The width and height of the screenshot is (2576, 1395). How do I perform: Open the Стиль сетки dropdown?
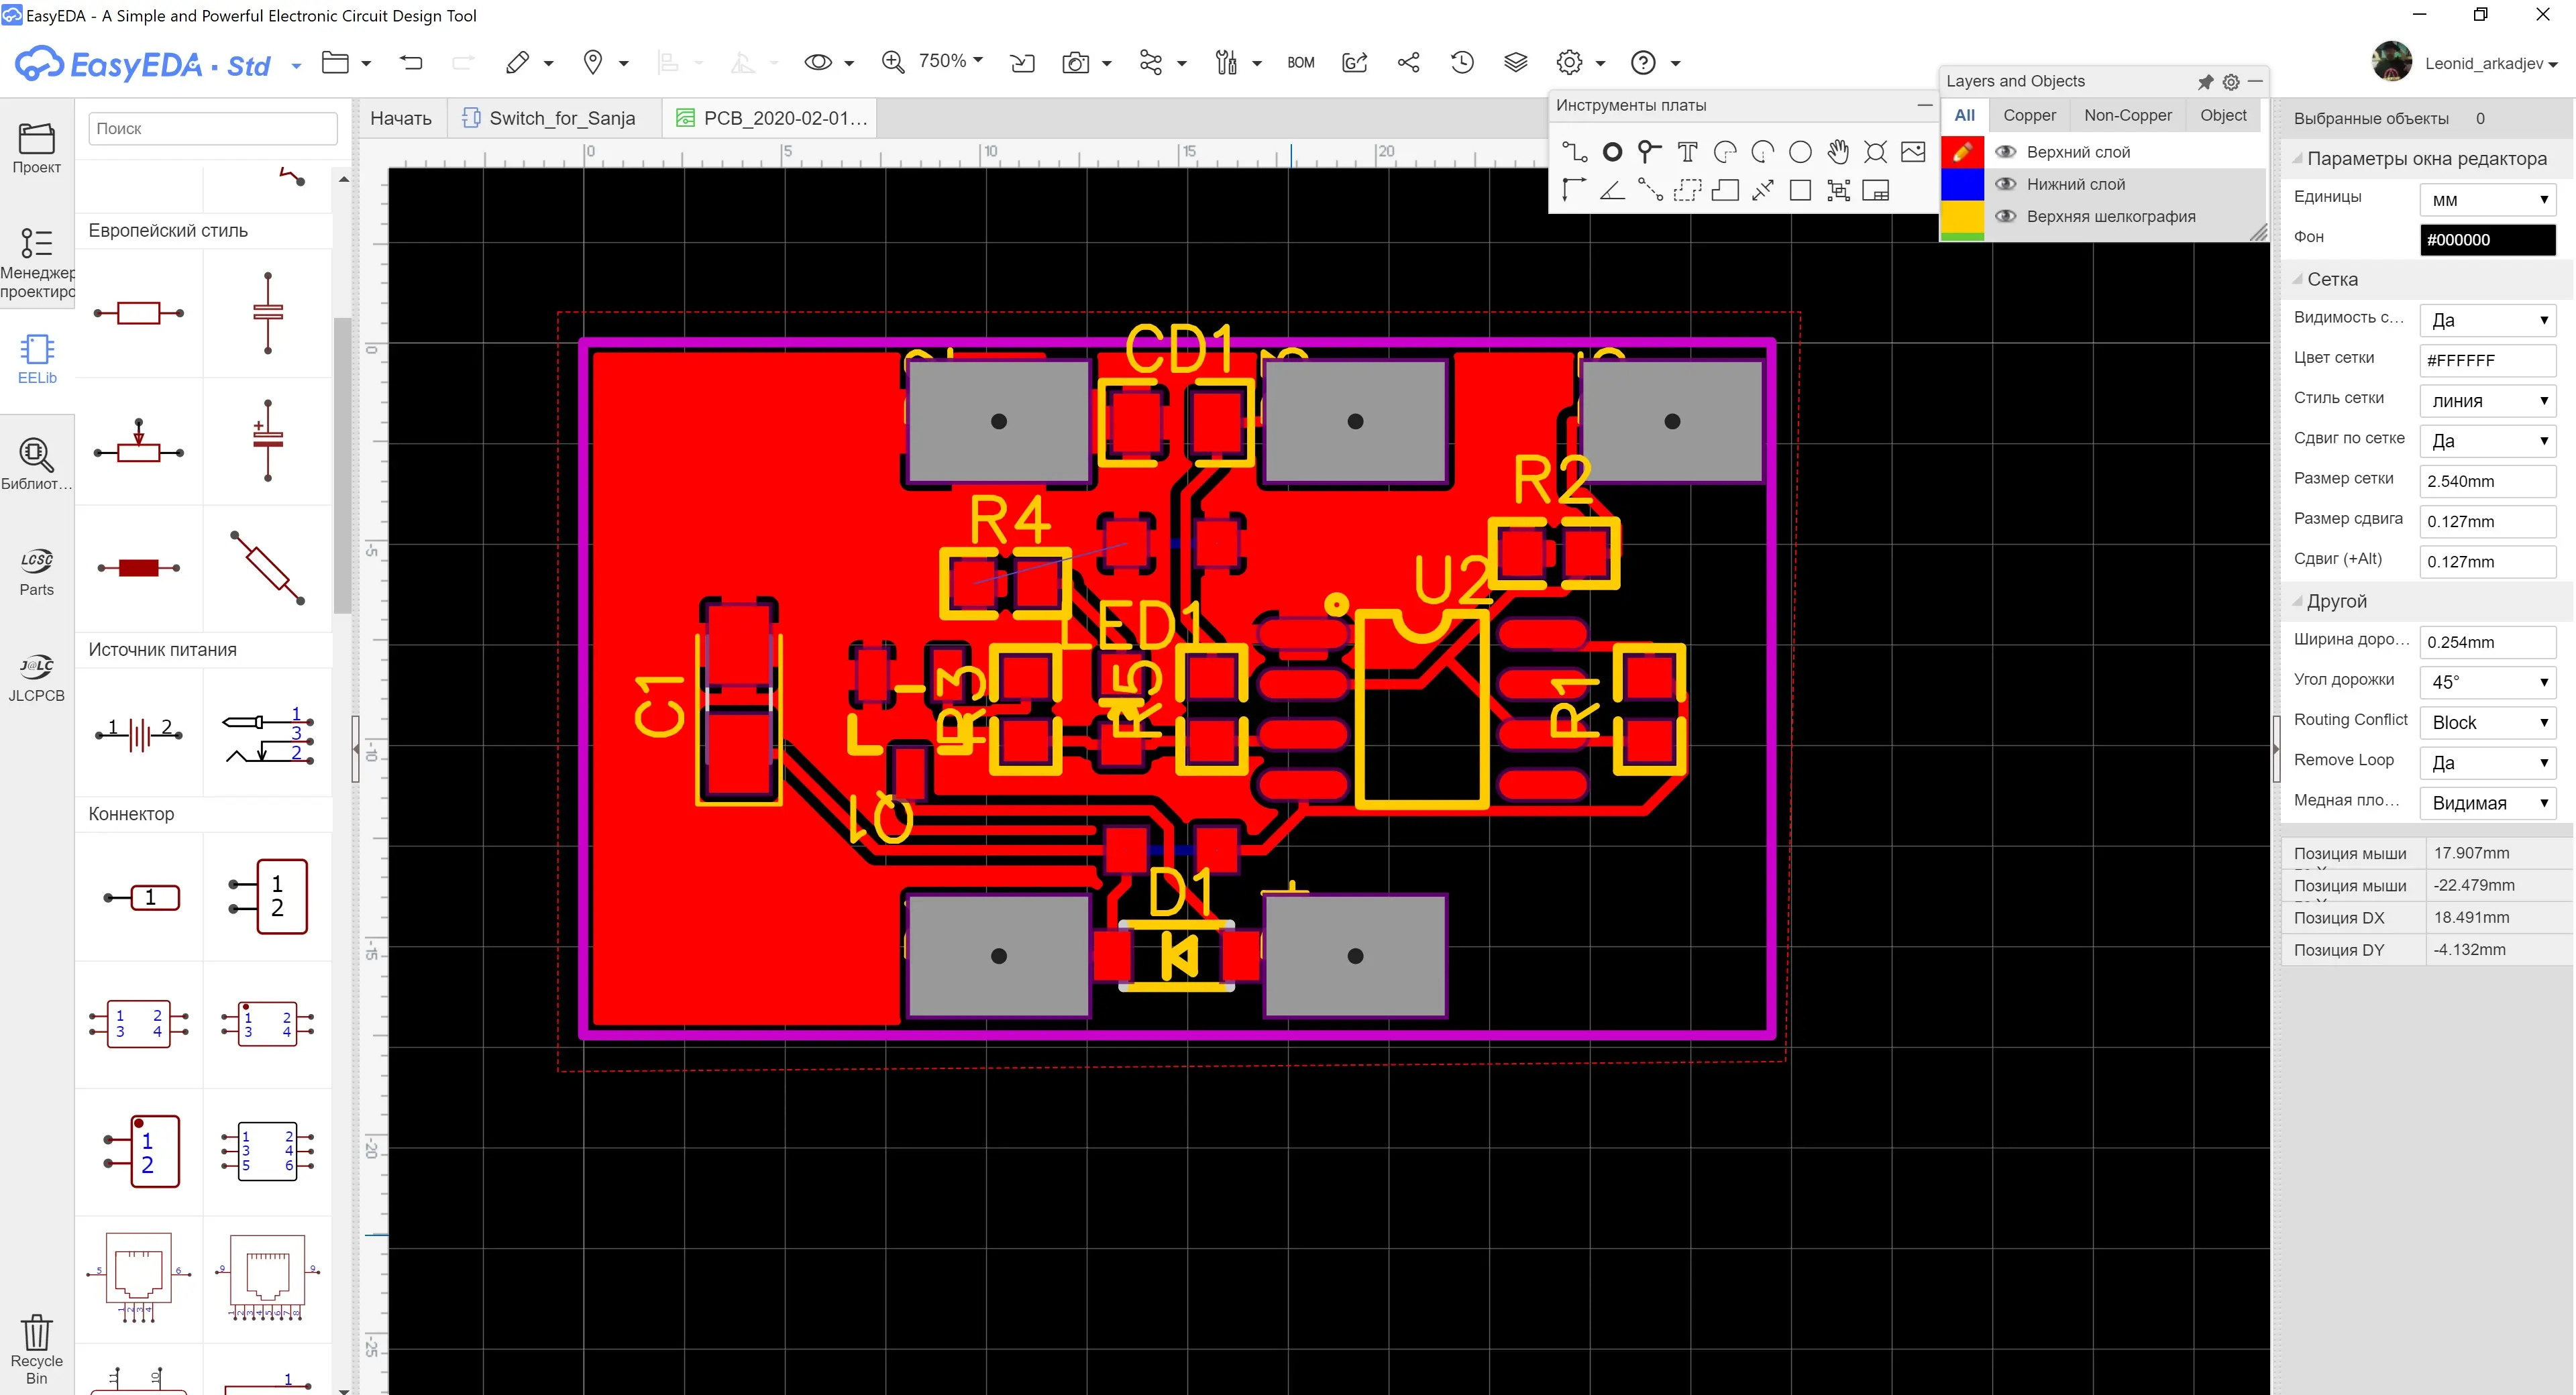2487,401
